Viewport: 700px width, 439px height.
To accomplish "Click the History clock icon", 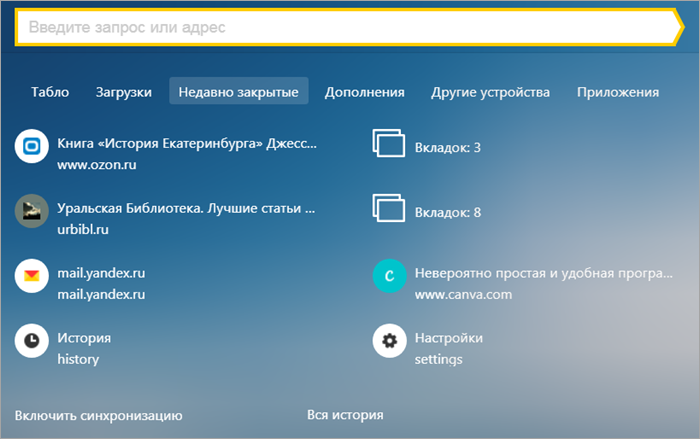I will [32, 341].
